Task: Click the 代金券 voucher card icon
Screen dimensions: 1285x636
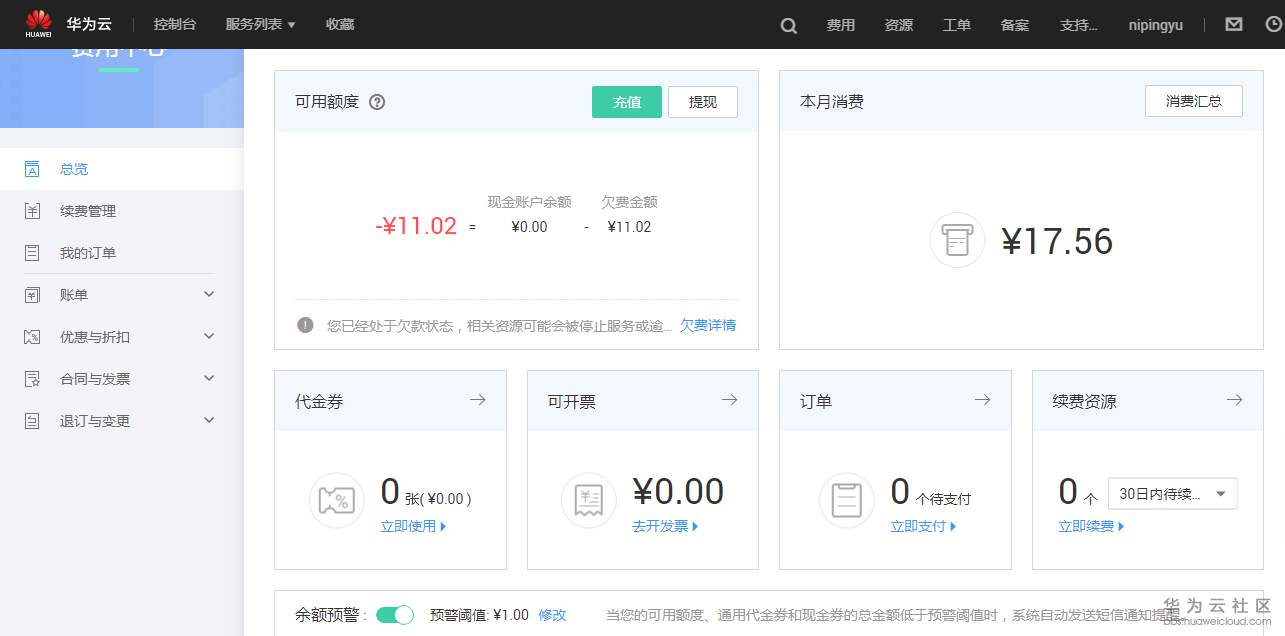Action: pos(337,500)
